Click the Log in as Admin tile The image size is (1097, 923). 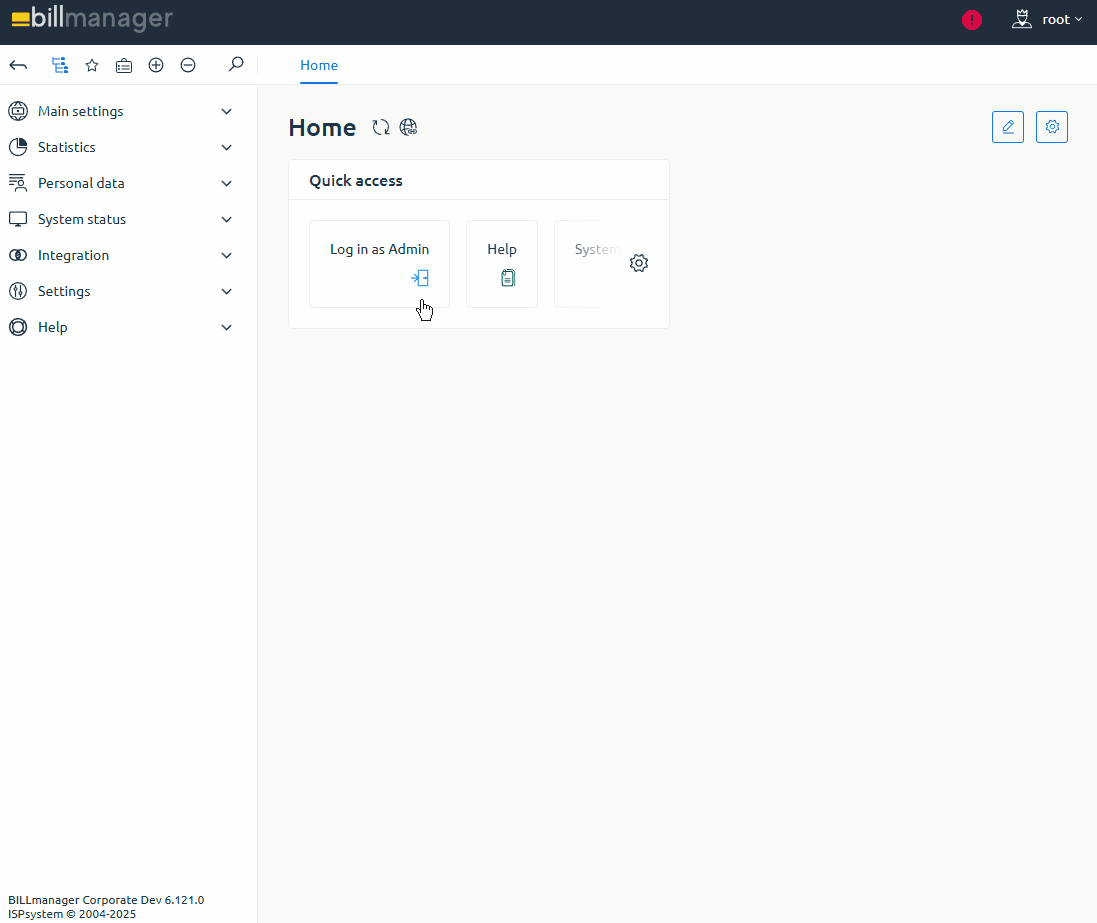tap(379, 263)
